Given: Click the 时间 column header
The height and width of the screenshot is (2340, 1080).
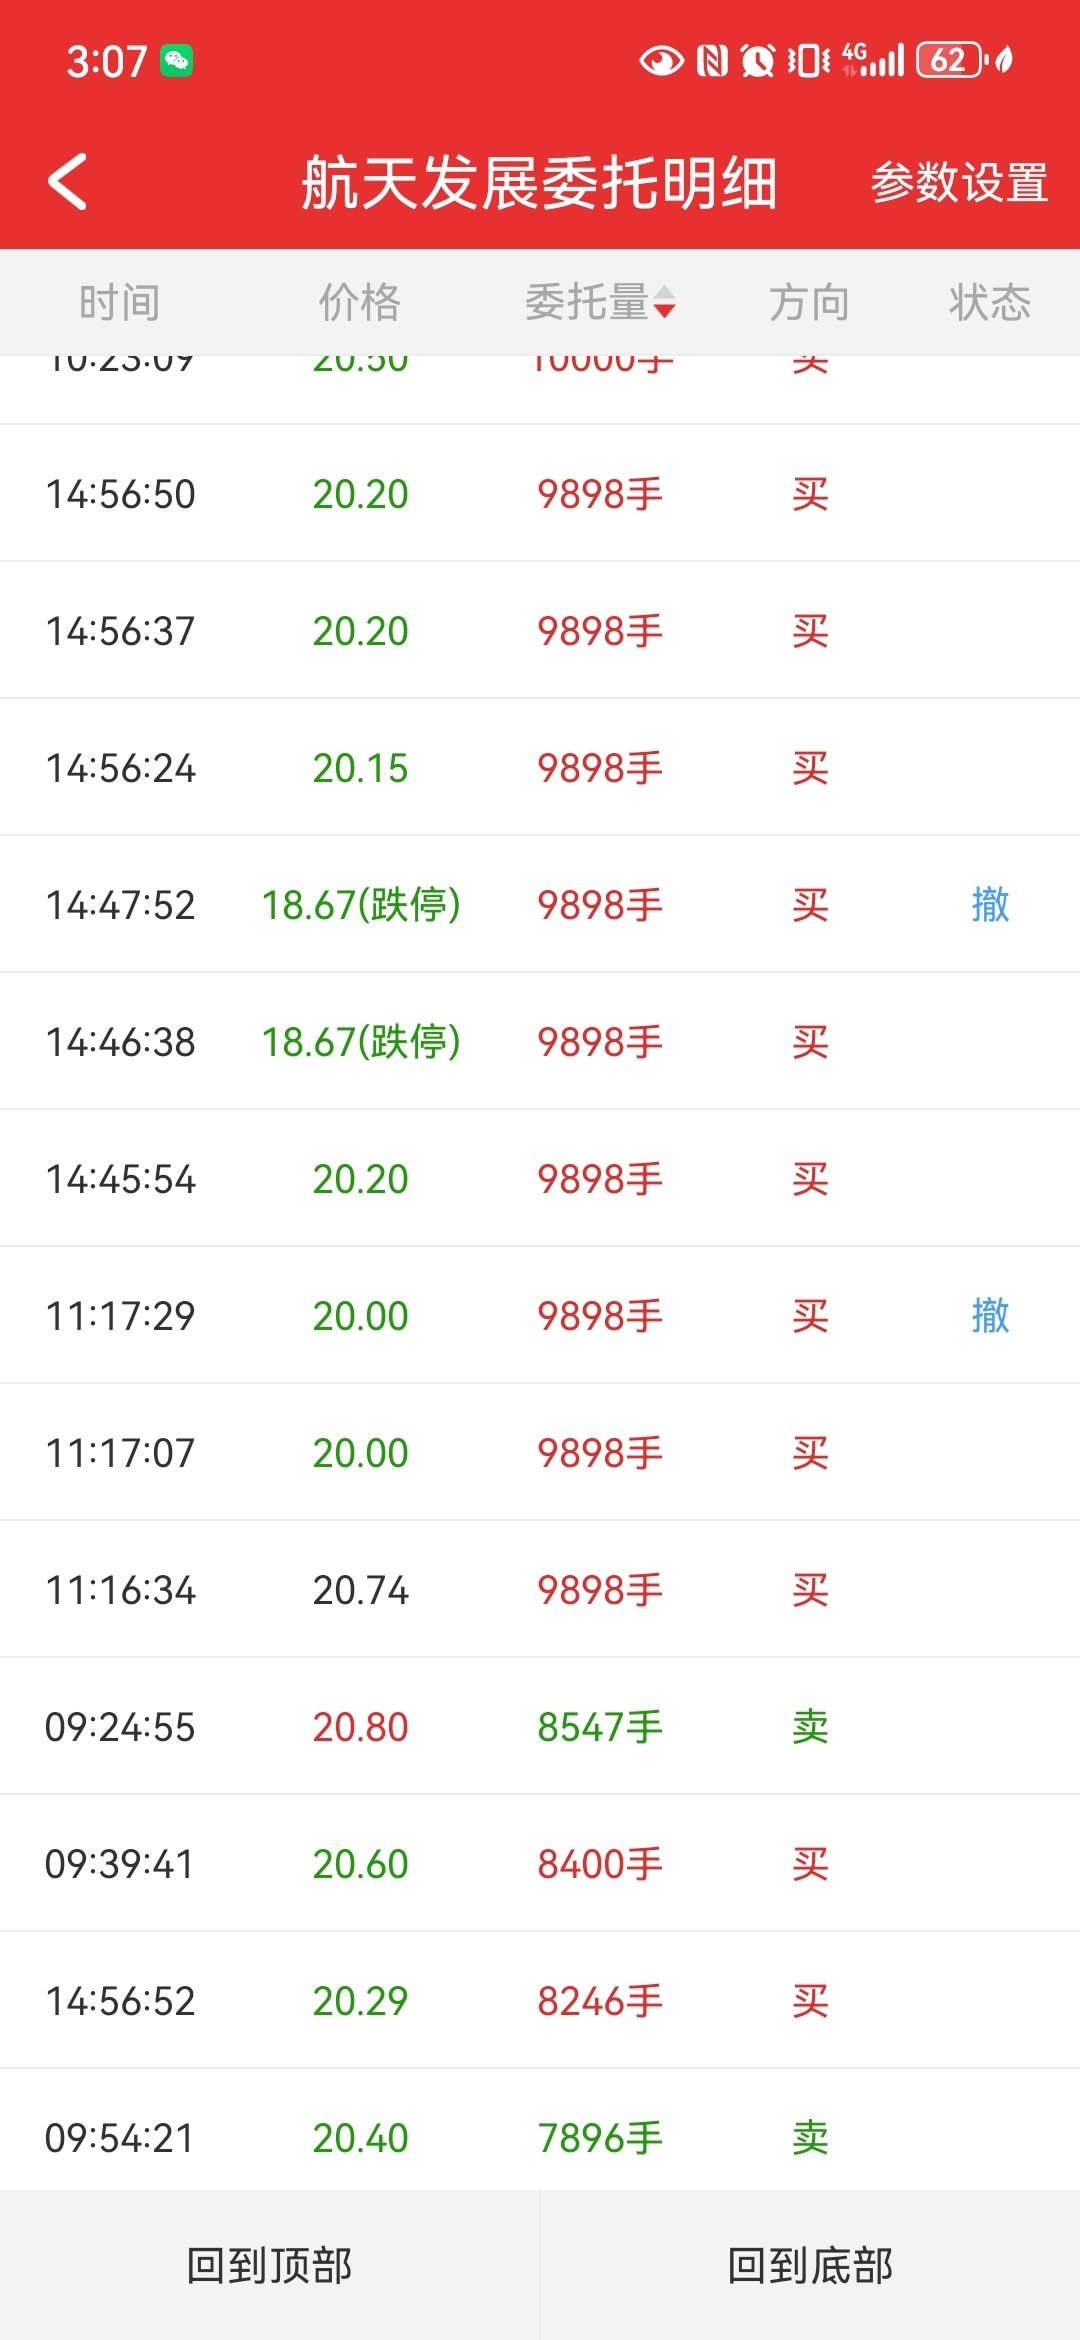Looking at the screenshot, I should click(120, 302).
